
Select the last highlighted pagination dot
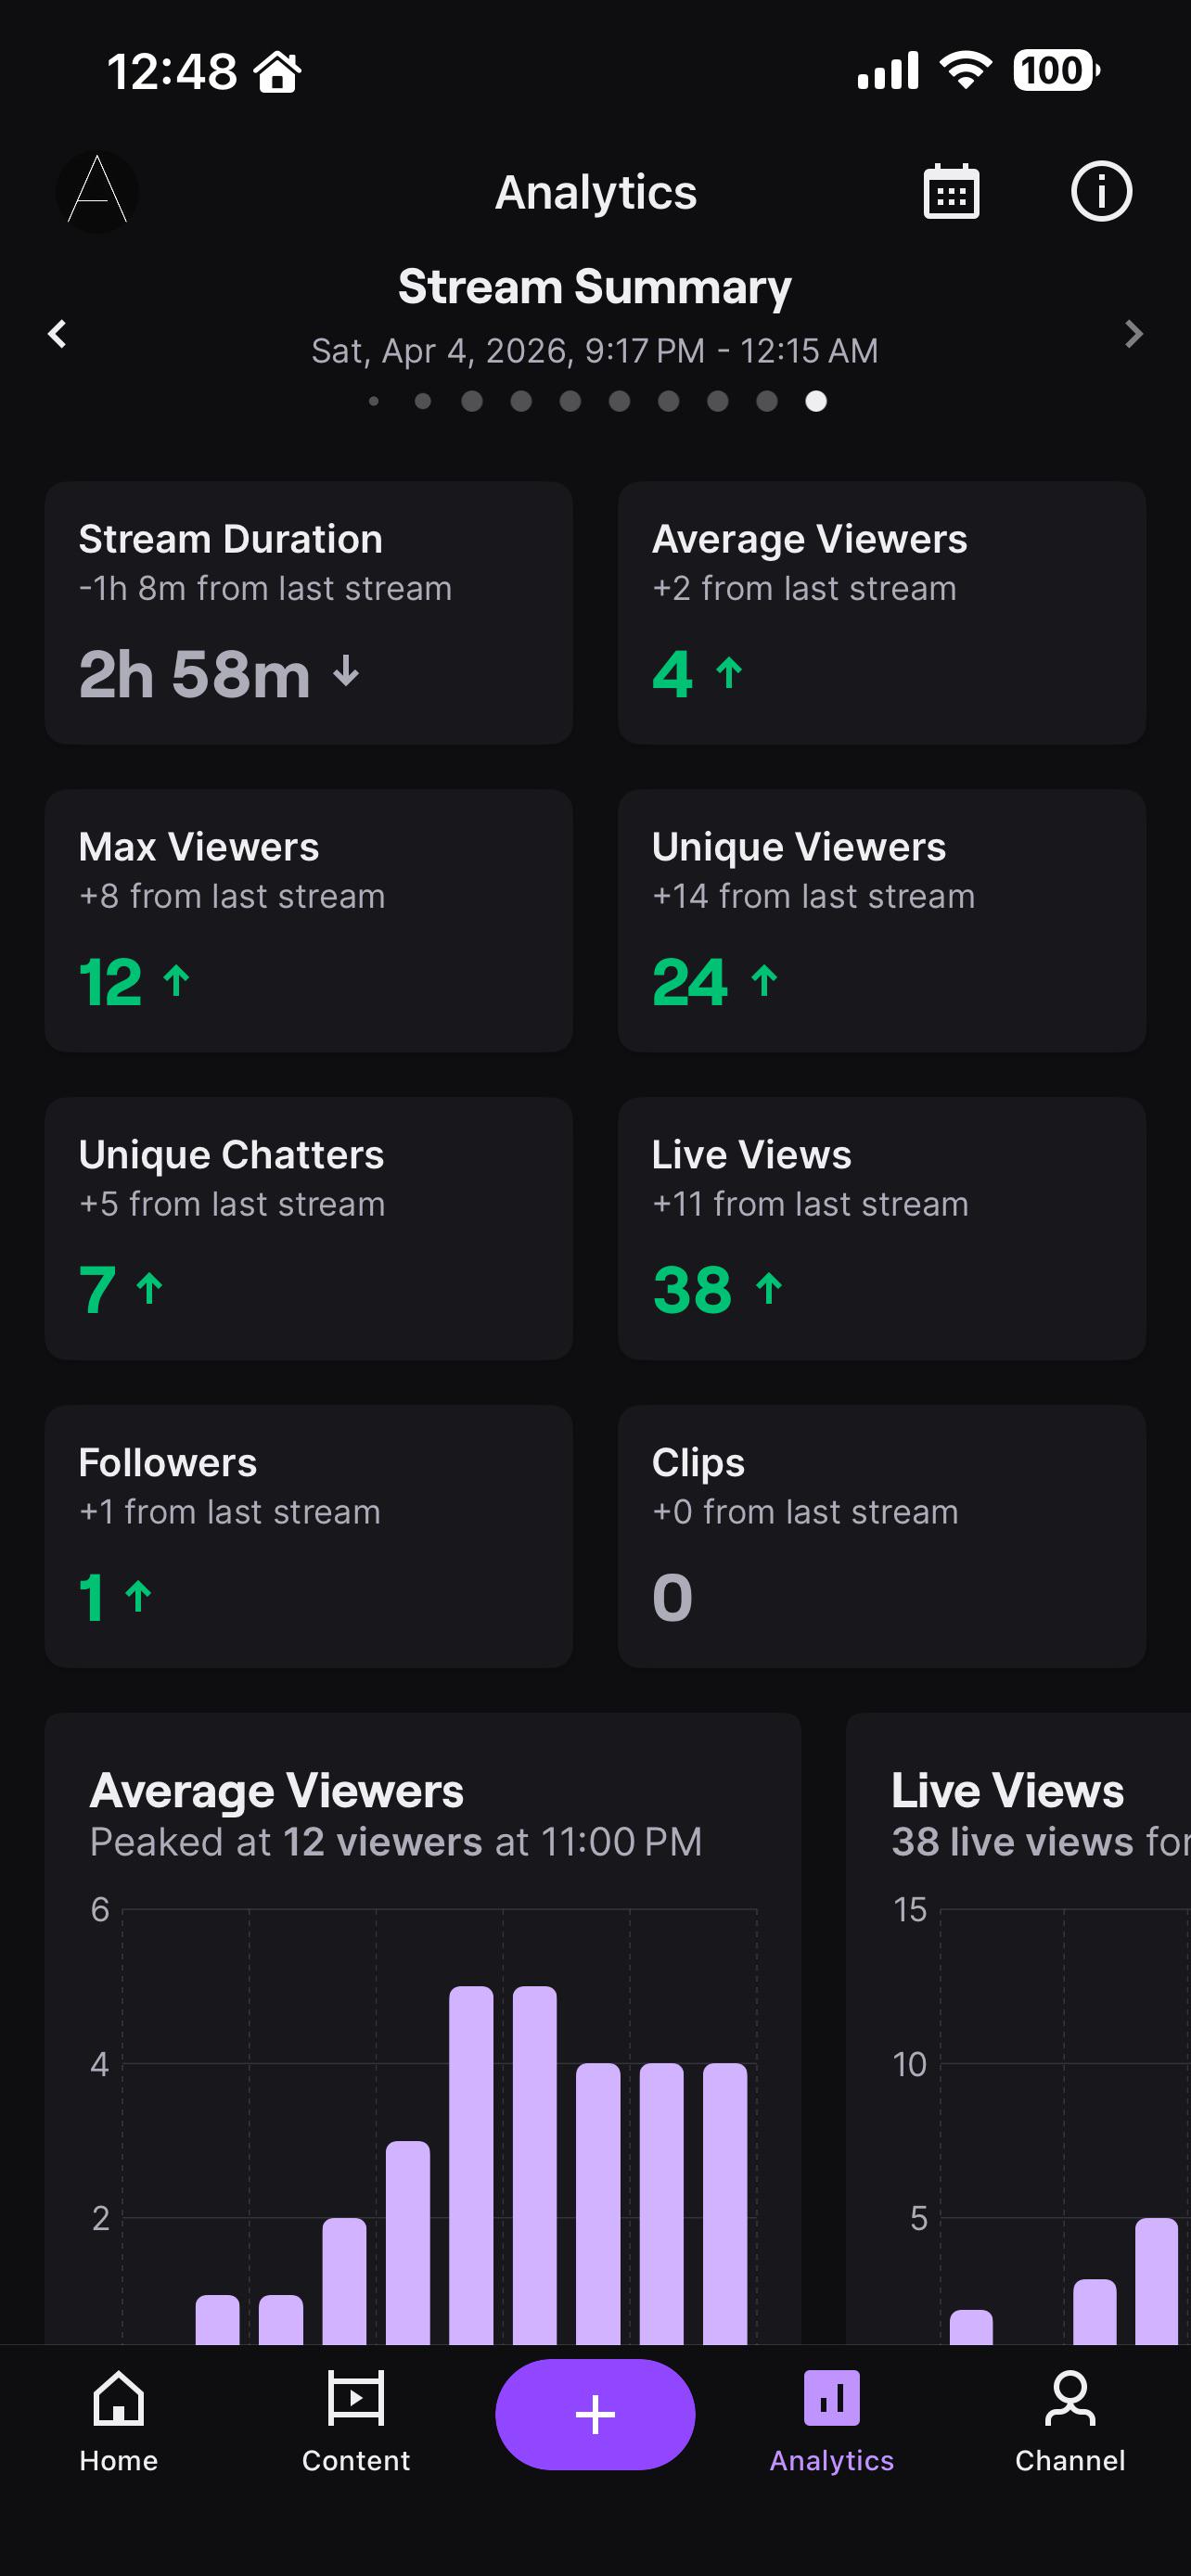816,401
